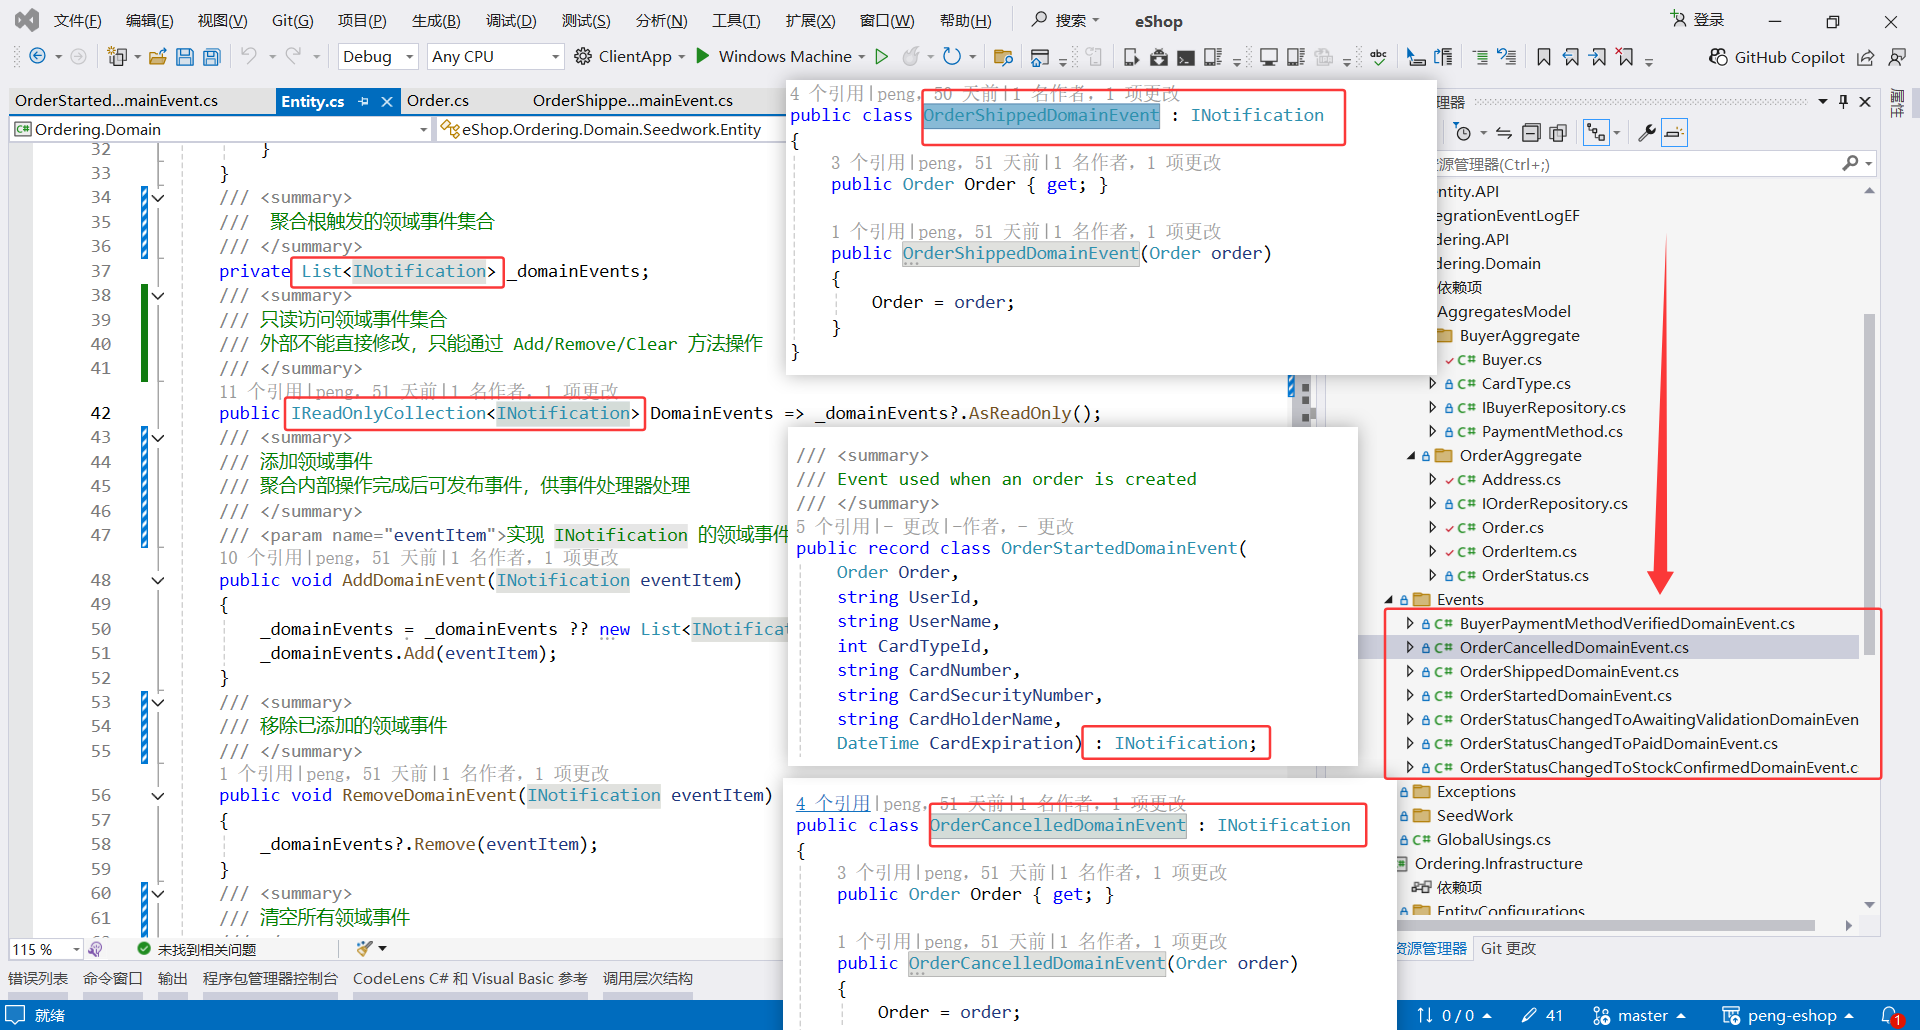Image resolution: width=1920 pixels, height=1030 pixels.
Task: Click the GitHub Copilot icon
Action: pyautogui.click(x=1718, y=57)
